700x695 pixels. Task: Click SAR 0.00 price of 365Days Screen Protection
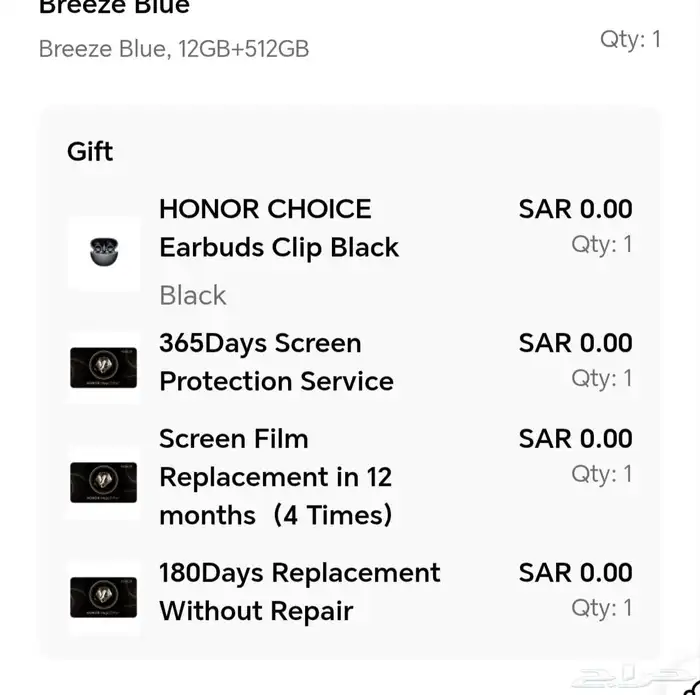coord(575,343)
